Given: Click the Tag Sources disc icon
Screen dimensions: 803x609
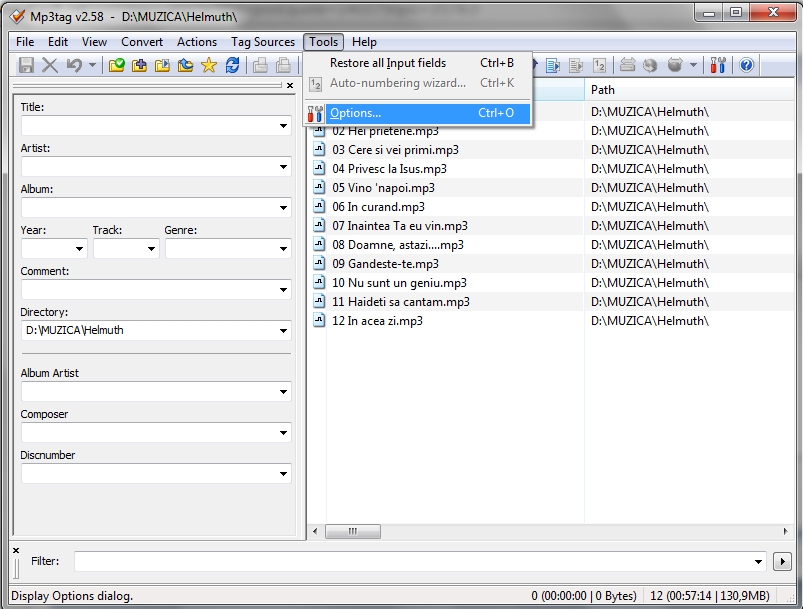Looking at the screenshot, I should [675, 65].
